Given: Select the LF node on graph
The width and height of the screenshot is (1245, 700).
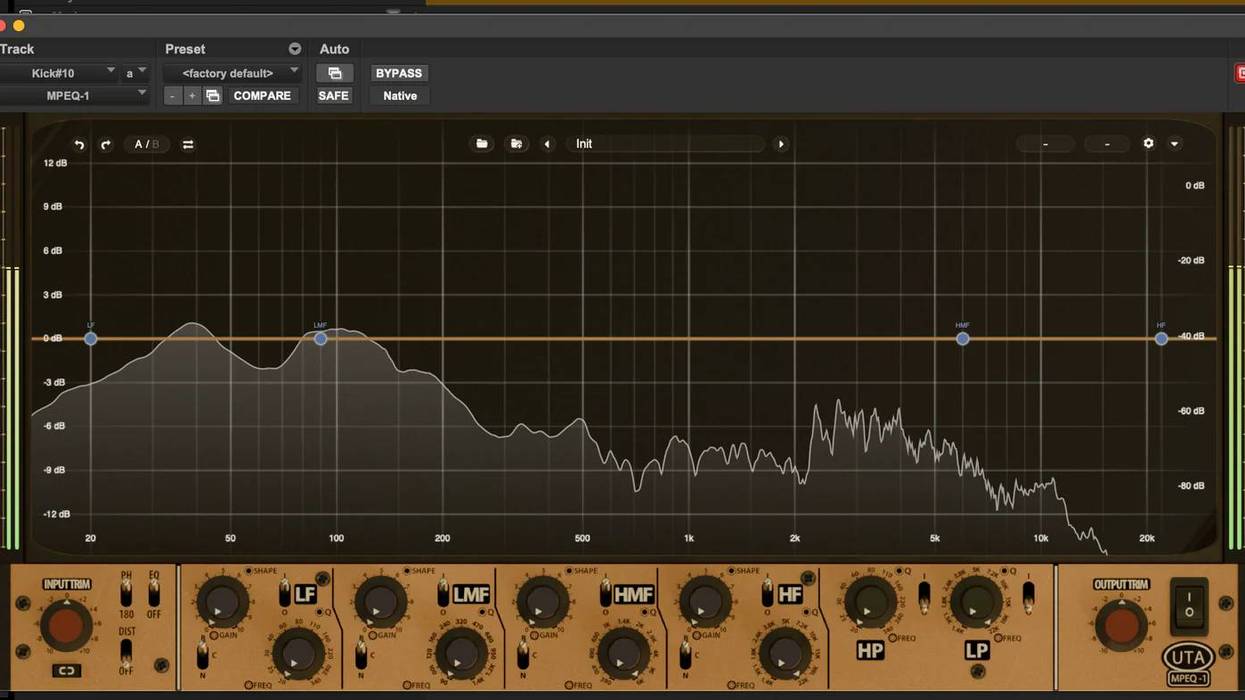Looking at the screenshot, I should pyautogui.click(x=91, y=339).
